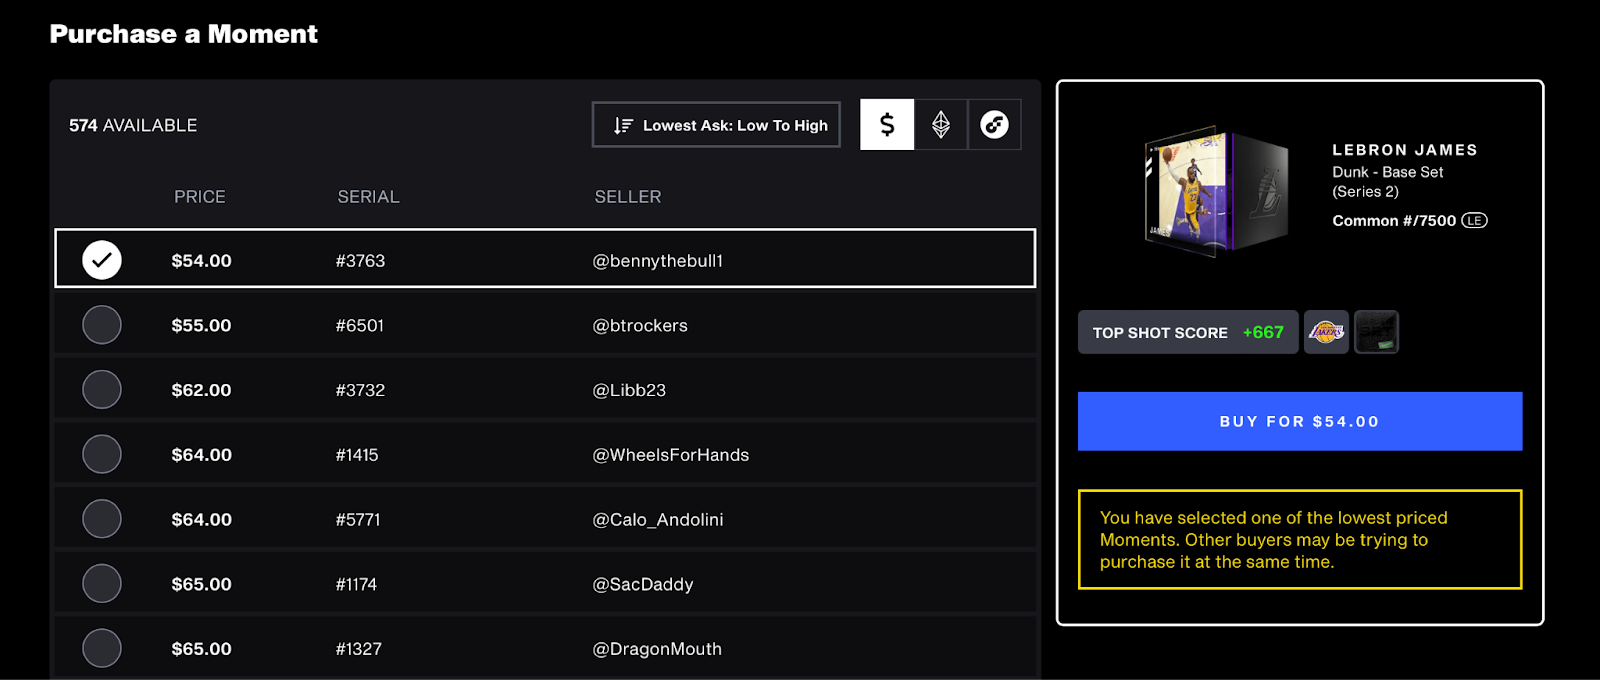The height and width of the screenshot is (680, 1600).
Task: Click the sort icon in Lowest Ask
Action: (x=623, y=125)
